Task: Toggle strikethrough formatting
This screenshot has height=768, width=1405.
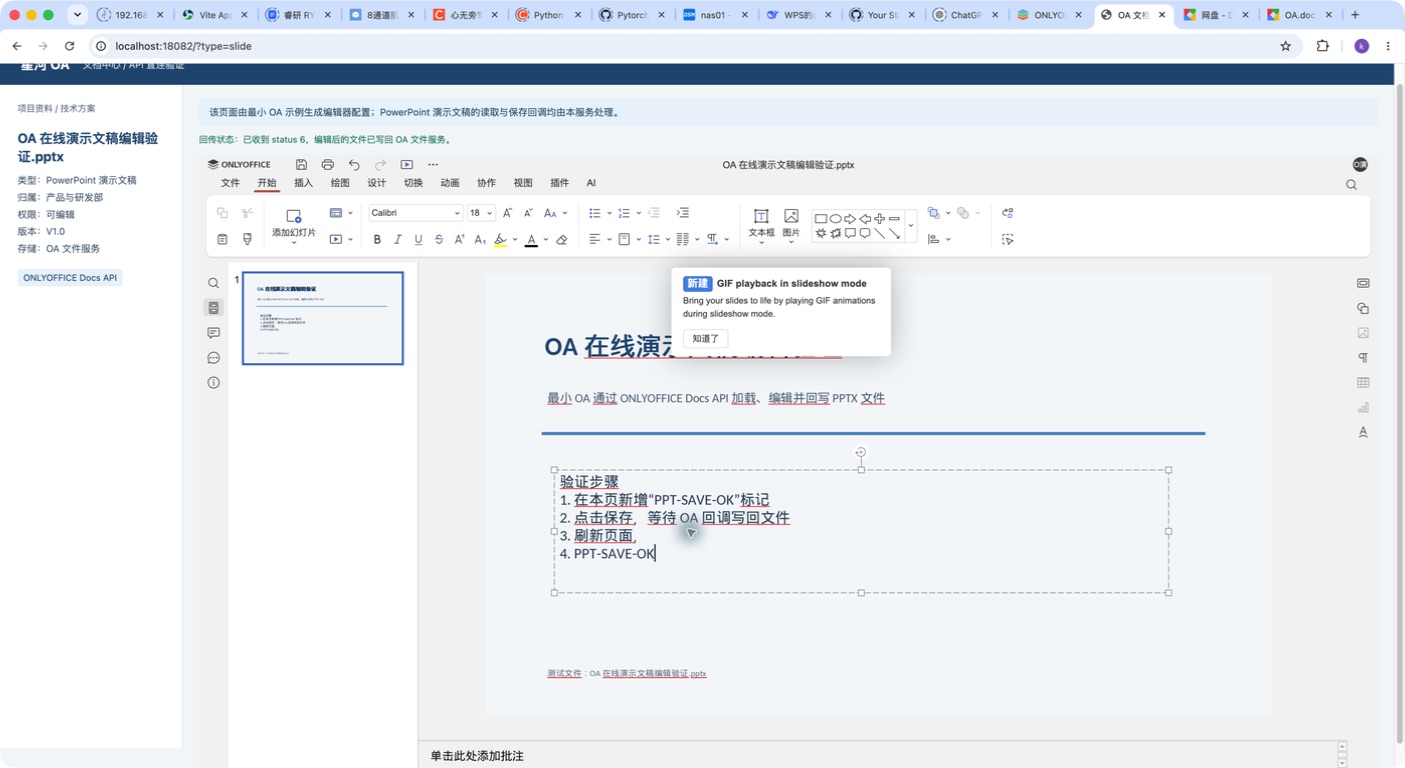Action: click(x=439, y=240)
